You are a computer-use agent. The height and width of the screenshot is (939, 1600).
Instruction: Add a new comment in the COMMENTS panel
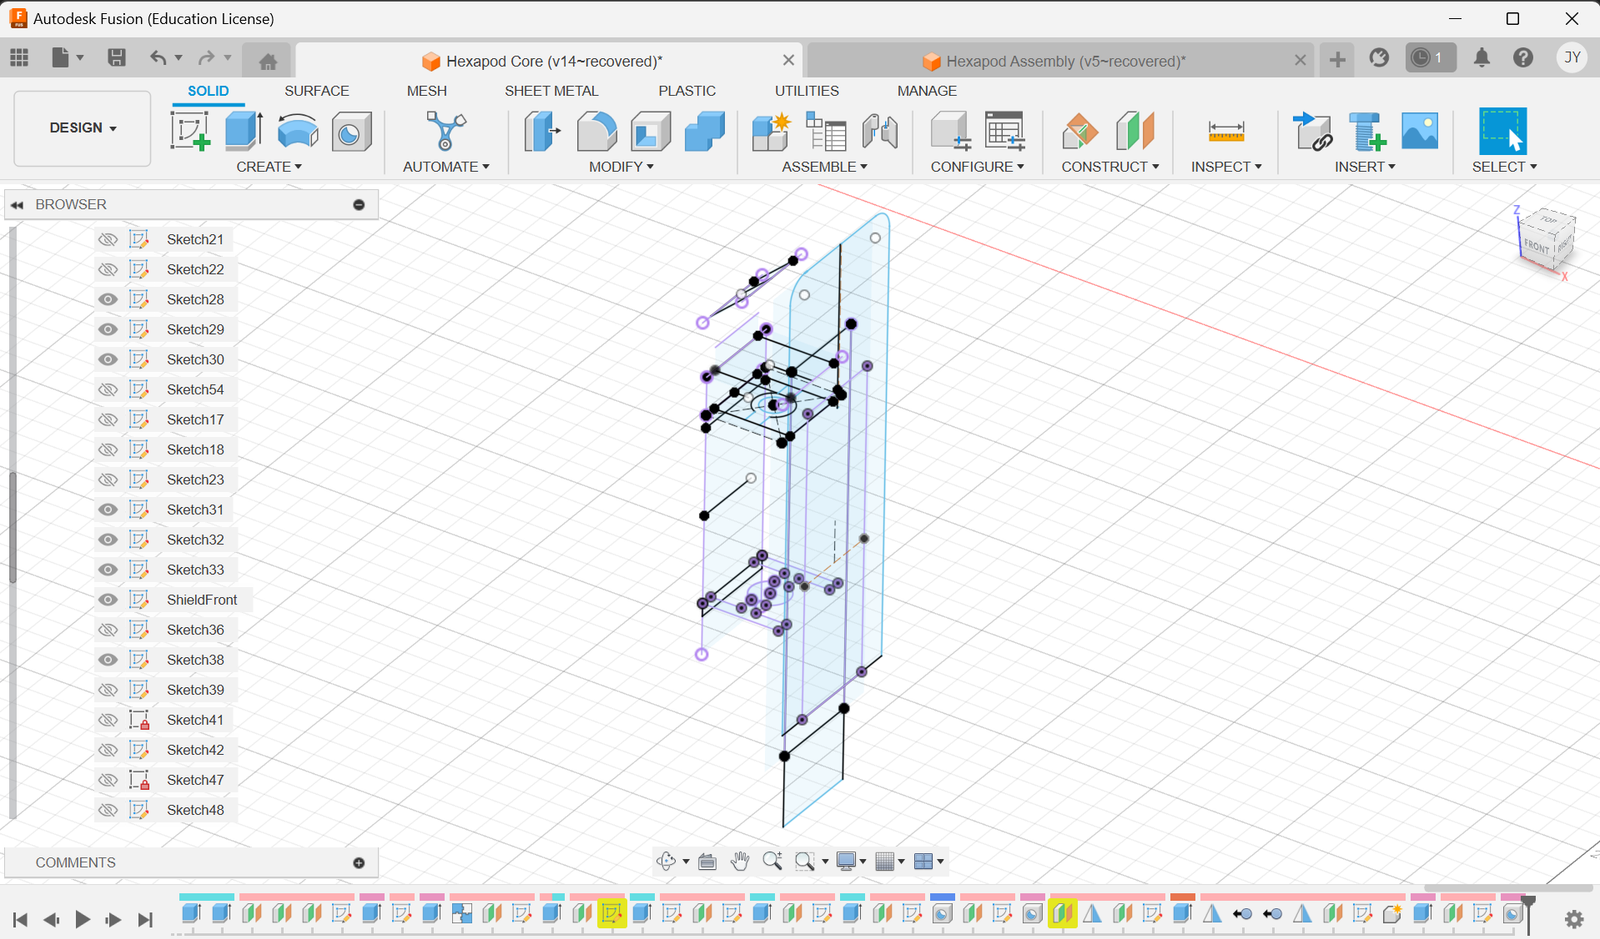click(359, 862)
